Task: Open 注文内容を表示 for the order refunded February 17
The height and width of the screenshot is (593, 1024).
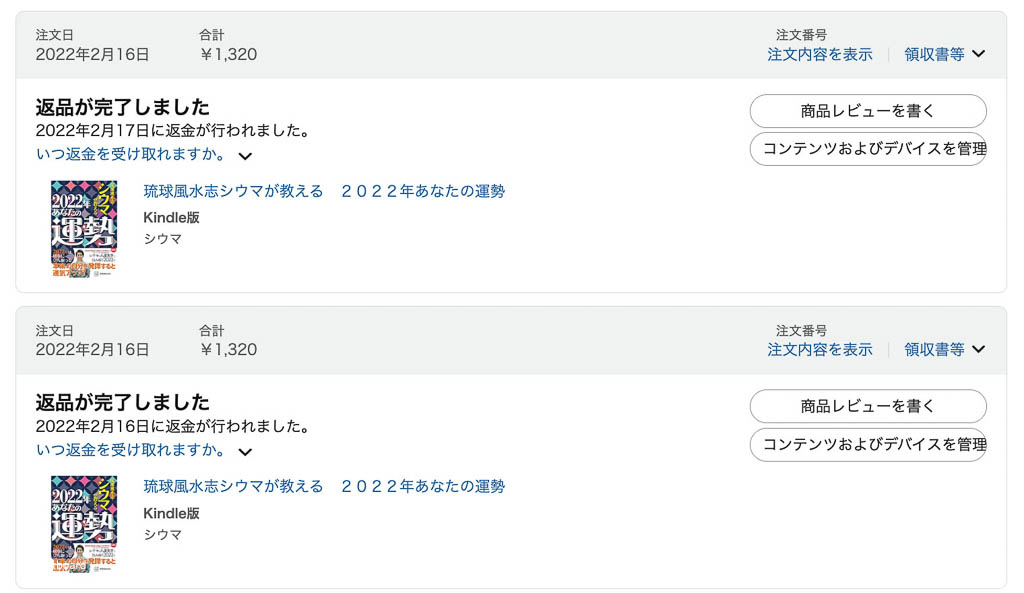Action: pos(819,54)
